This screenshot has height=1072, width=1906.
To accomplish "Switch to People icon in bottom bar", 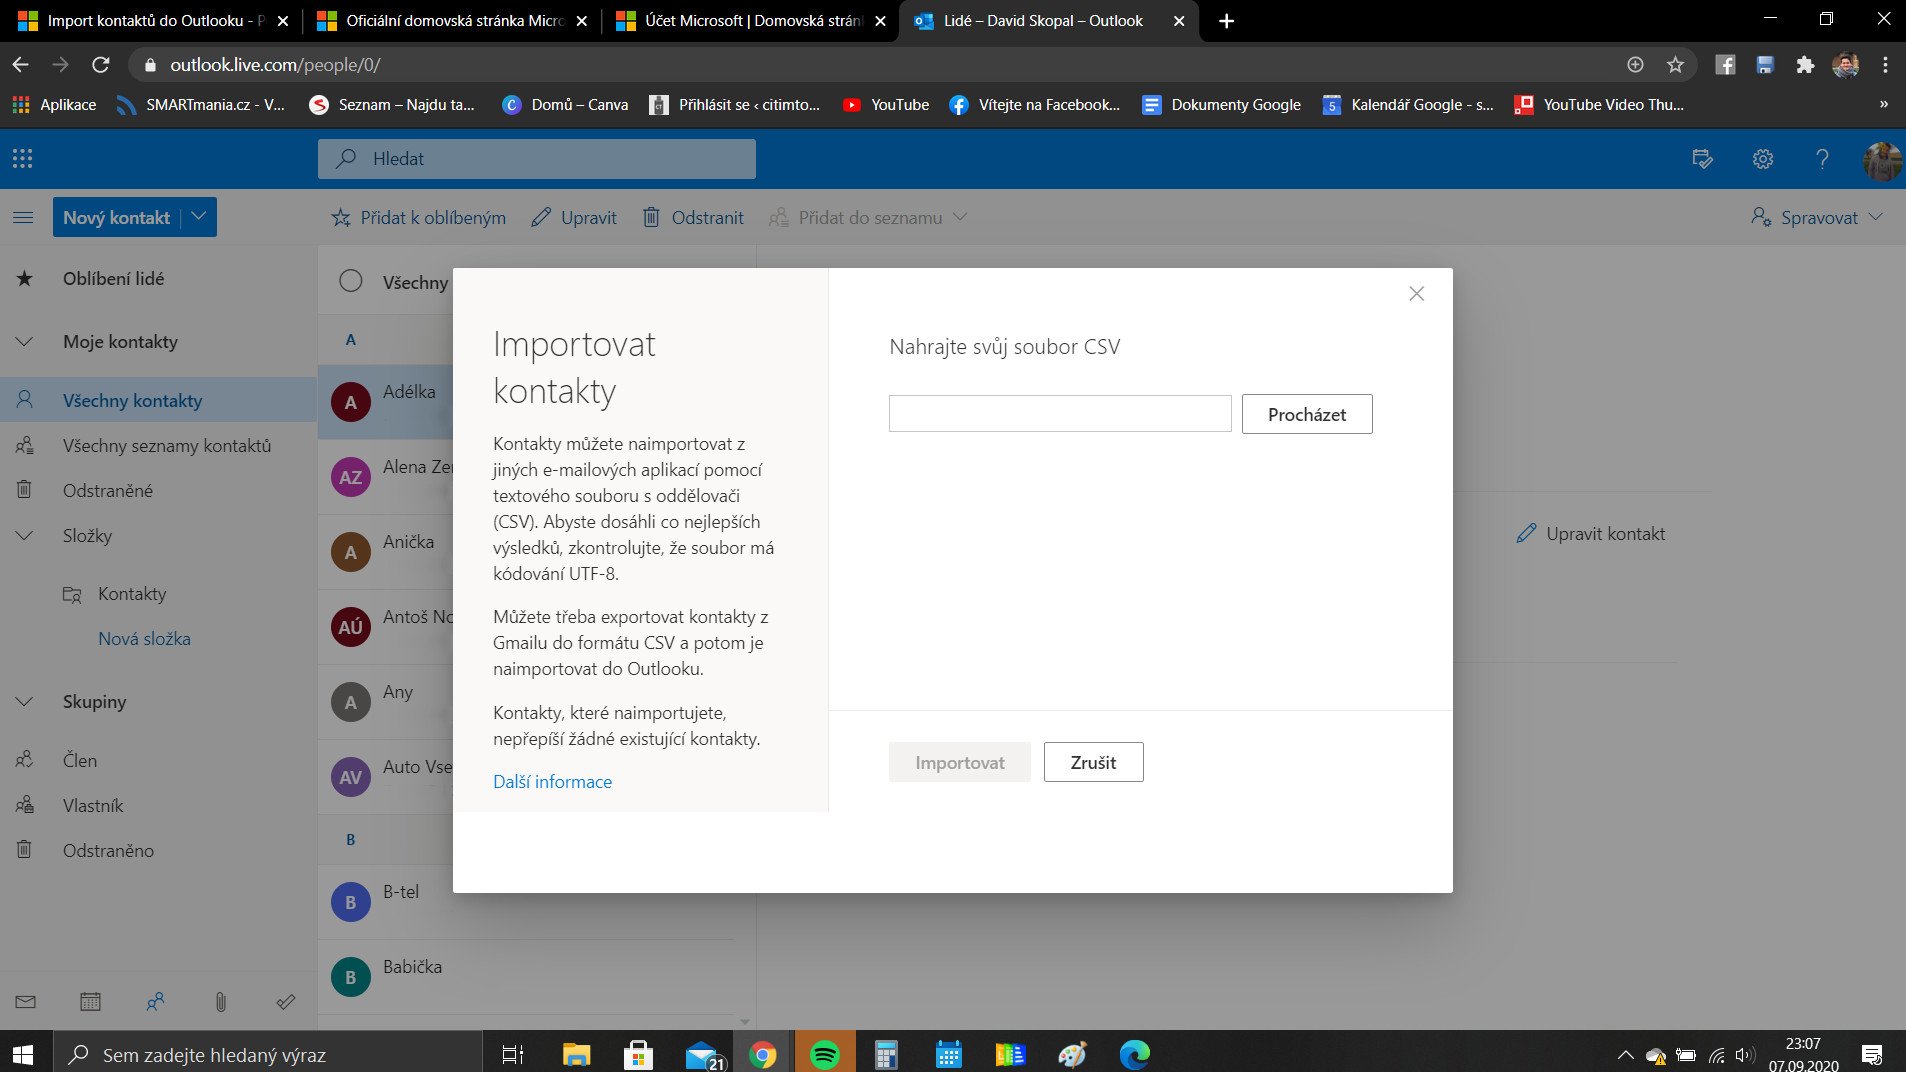I will coord(155,1001).
